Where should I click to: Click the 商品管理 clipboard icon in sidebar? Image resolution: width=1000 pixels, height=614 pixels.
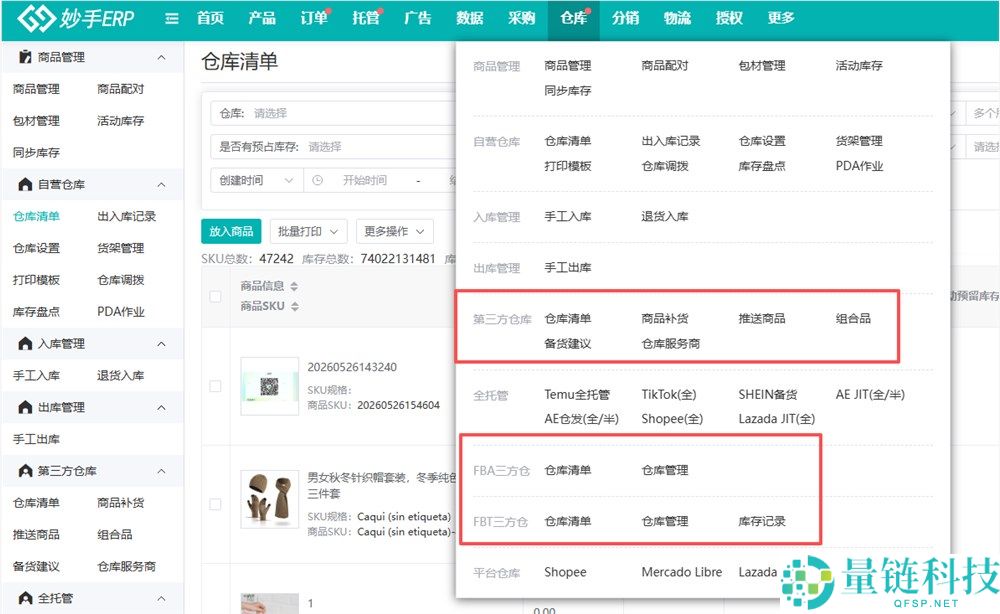pyautogui.click(x=25, y=57)
